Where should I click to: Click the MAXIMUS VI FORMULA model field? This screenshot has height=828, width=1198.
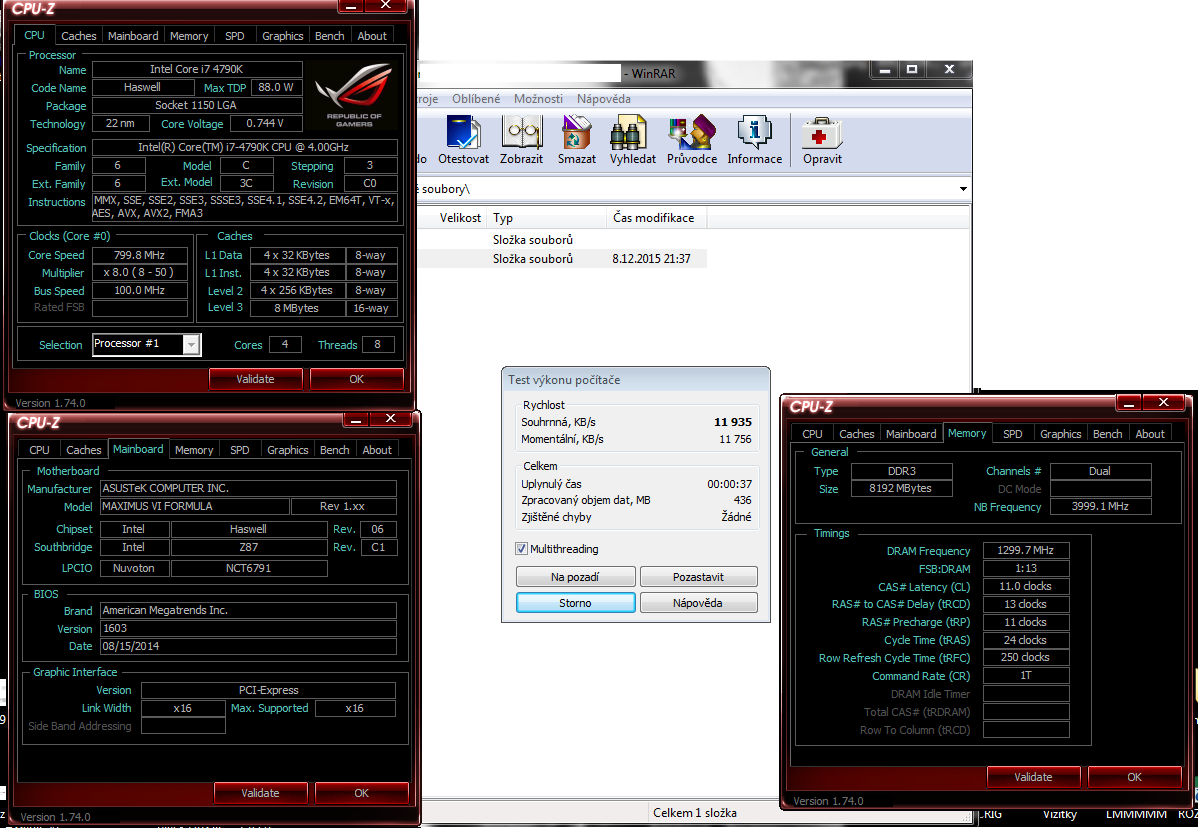[x=195, y=506]
